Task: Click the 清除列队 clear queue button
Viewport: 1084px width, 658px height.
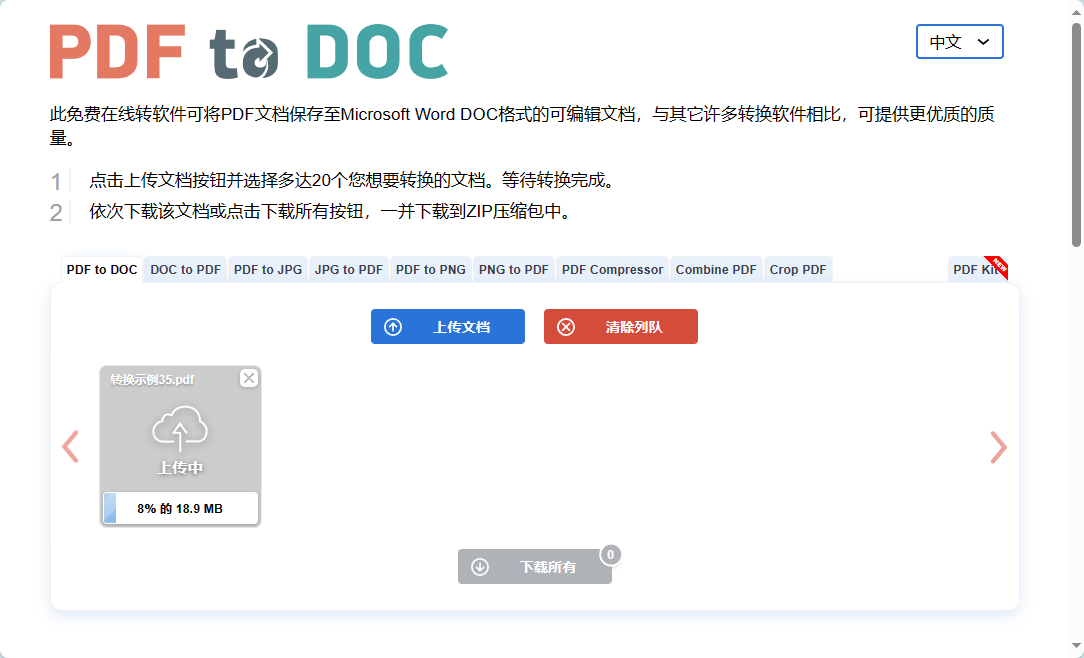Action: click(620, 326)
